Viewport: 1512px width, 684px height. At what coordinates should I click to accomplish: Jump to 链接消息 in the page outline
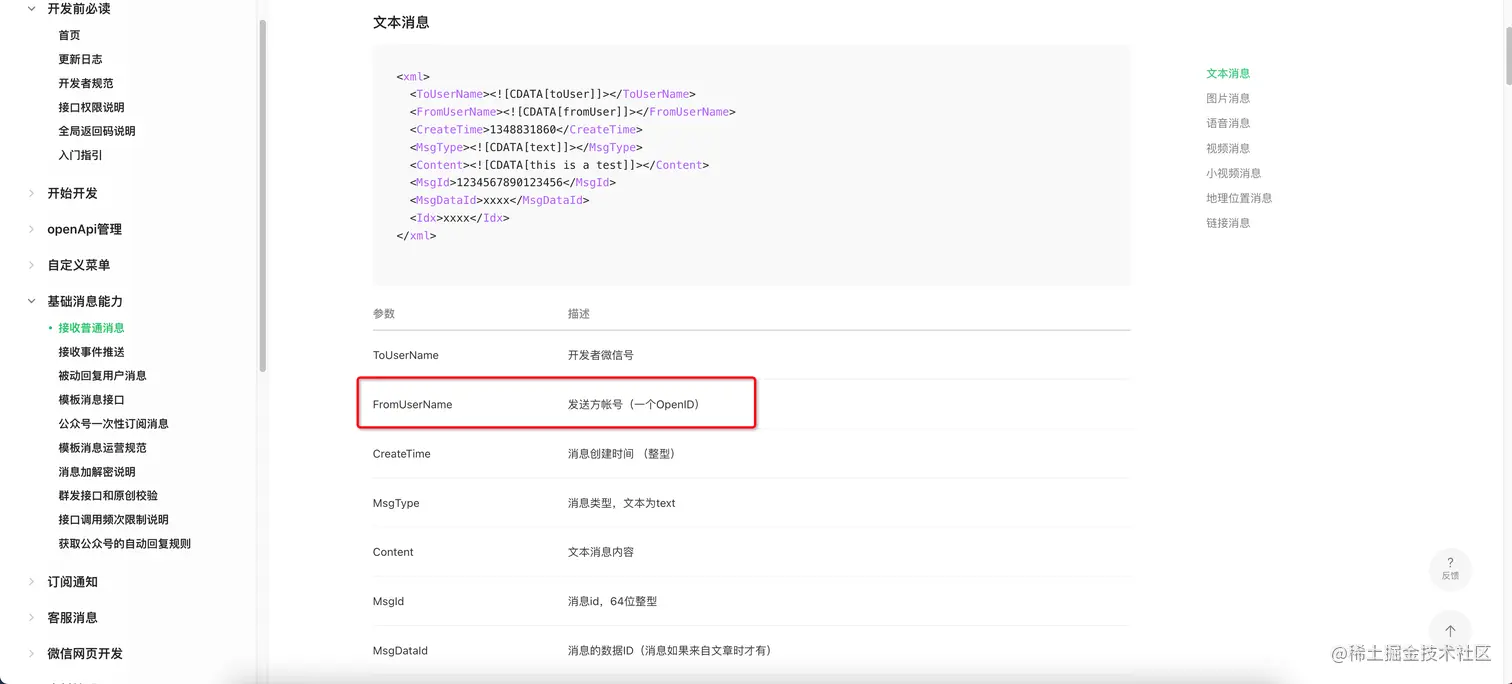click(1228, 223)
